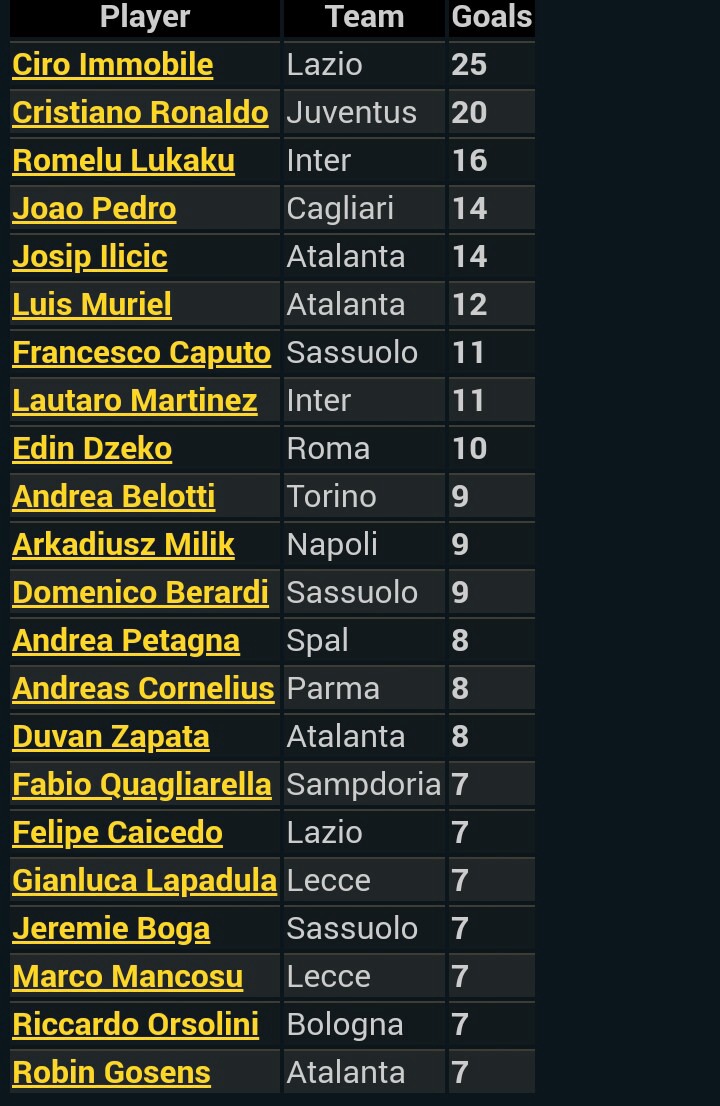Click Josip Ilicic name link
This screenshot has width=720, height=1106.
[x=90, y=257]
